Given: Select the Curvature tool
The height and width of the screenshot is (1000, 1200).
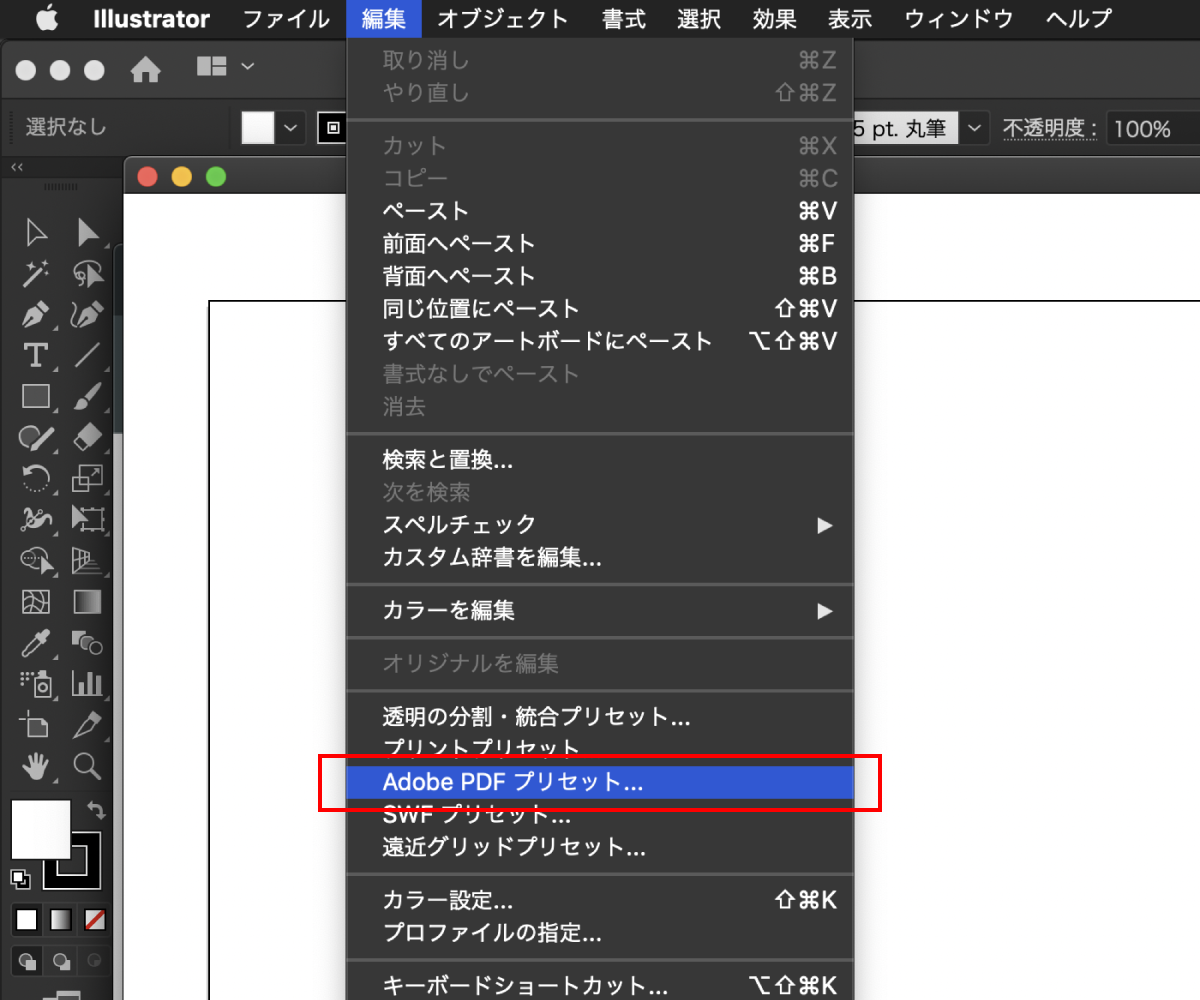Looking at the screenshot, I should [88, 314].
